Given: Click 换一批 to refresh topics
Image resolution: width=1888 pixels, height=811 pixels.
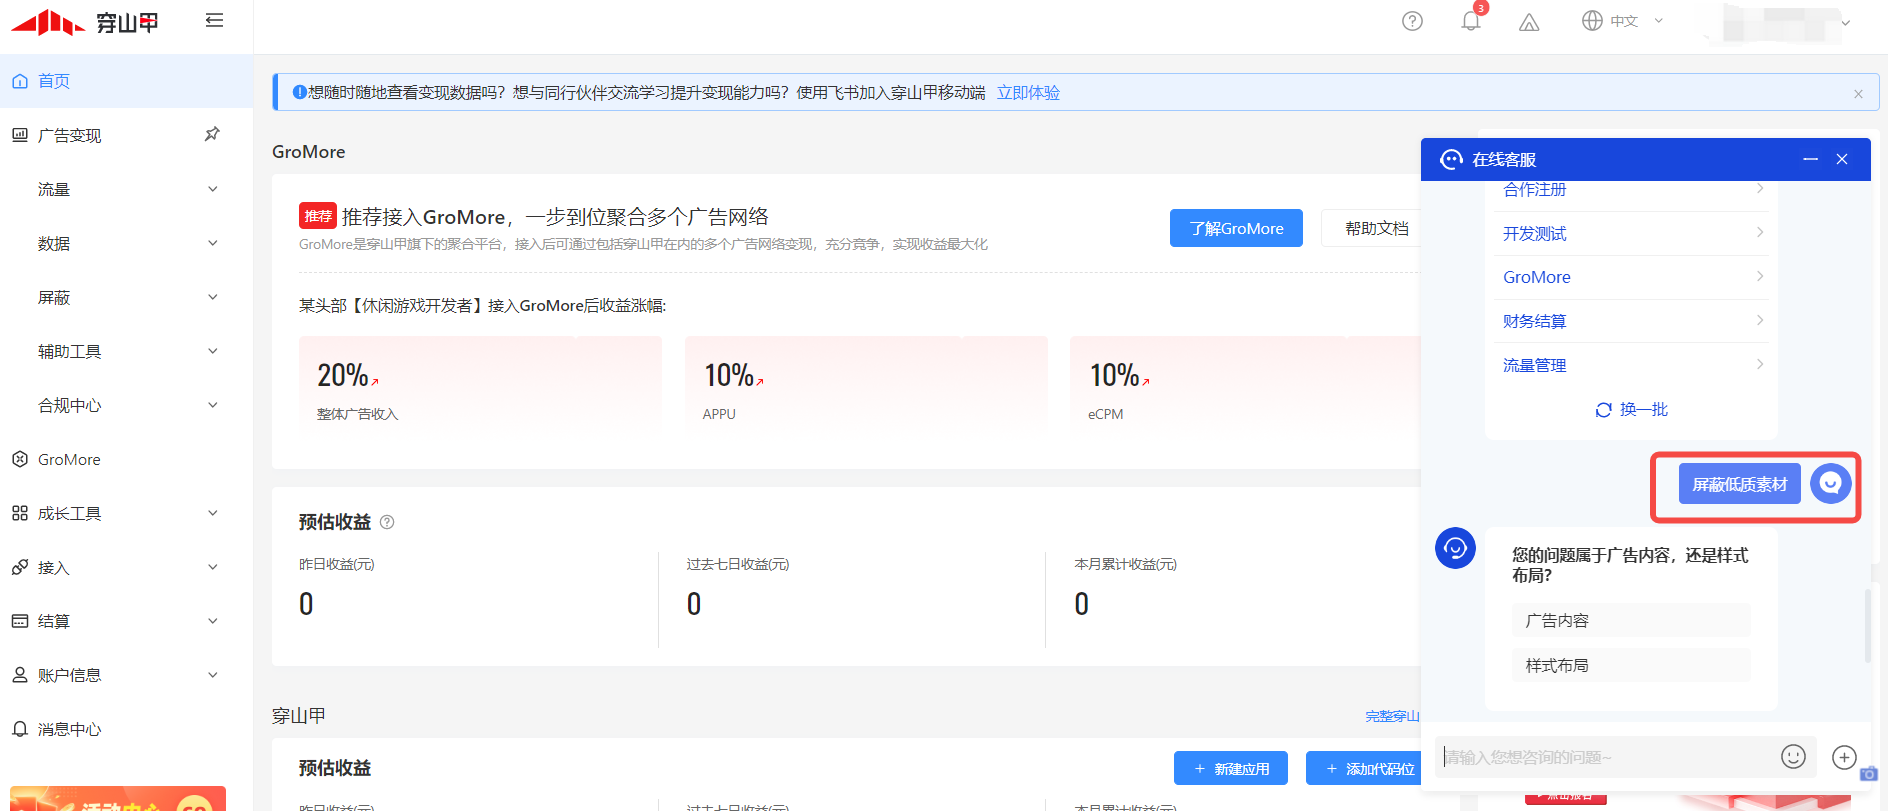Looking at the screenshot, I should tap(1643, 410).
